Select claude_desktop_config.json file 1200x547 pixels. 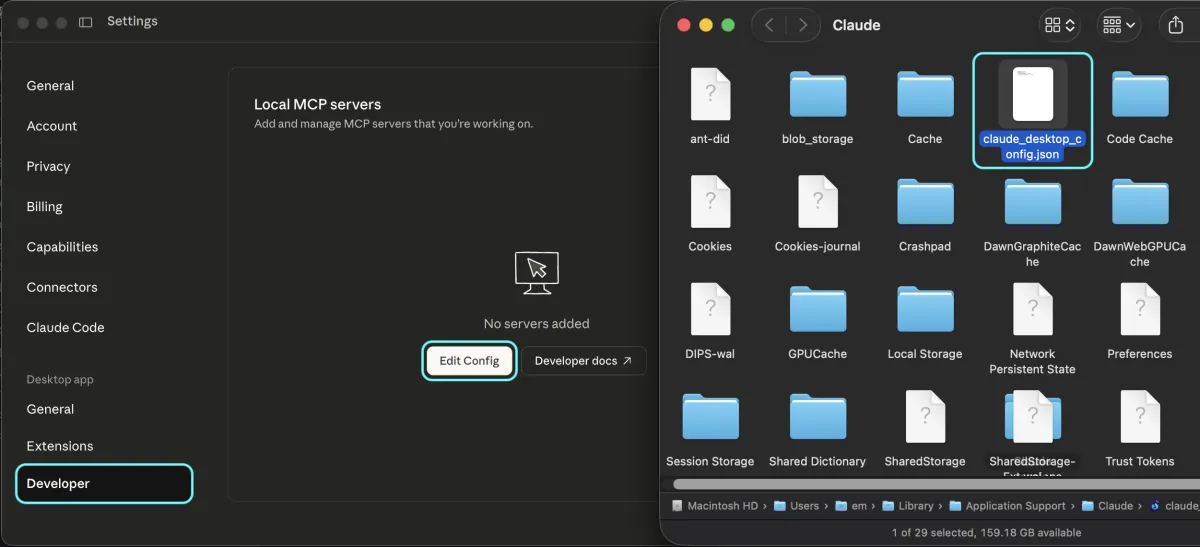coord(1033,109)
